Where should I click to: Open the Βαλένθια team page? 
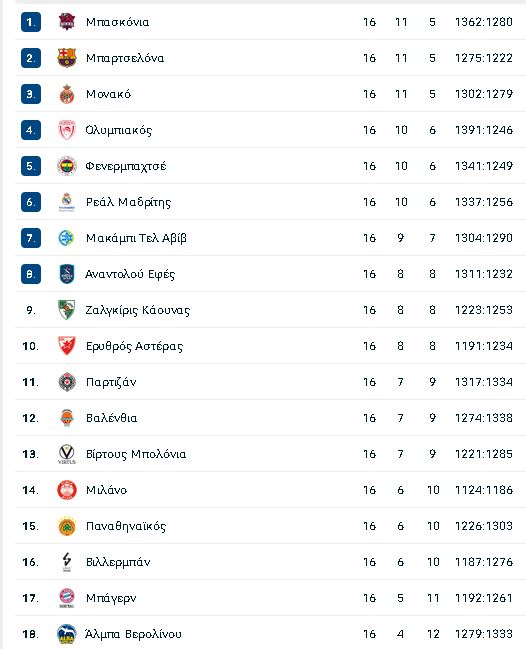(x=111, y=418)
